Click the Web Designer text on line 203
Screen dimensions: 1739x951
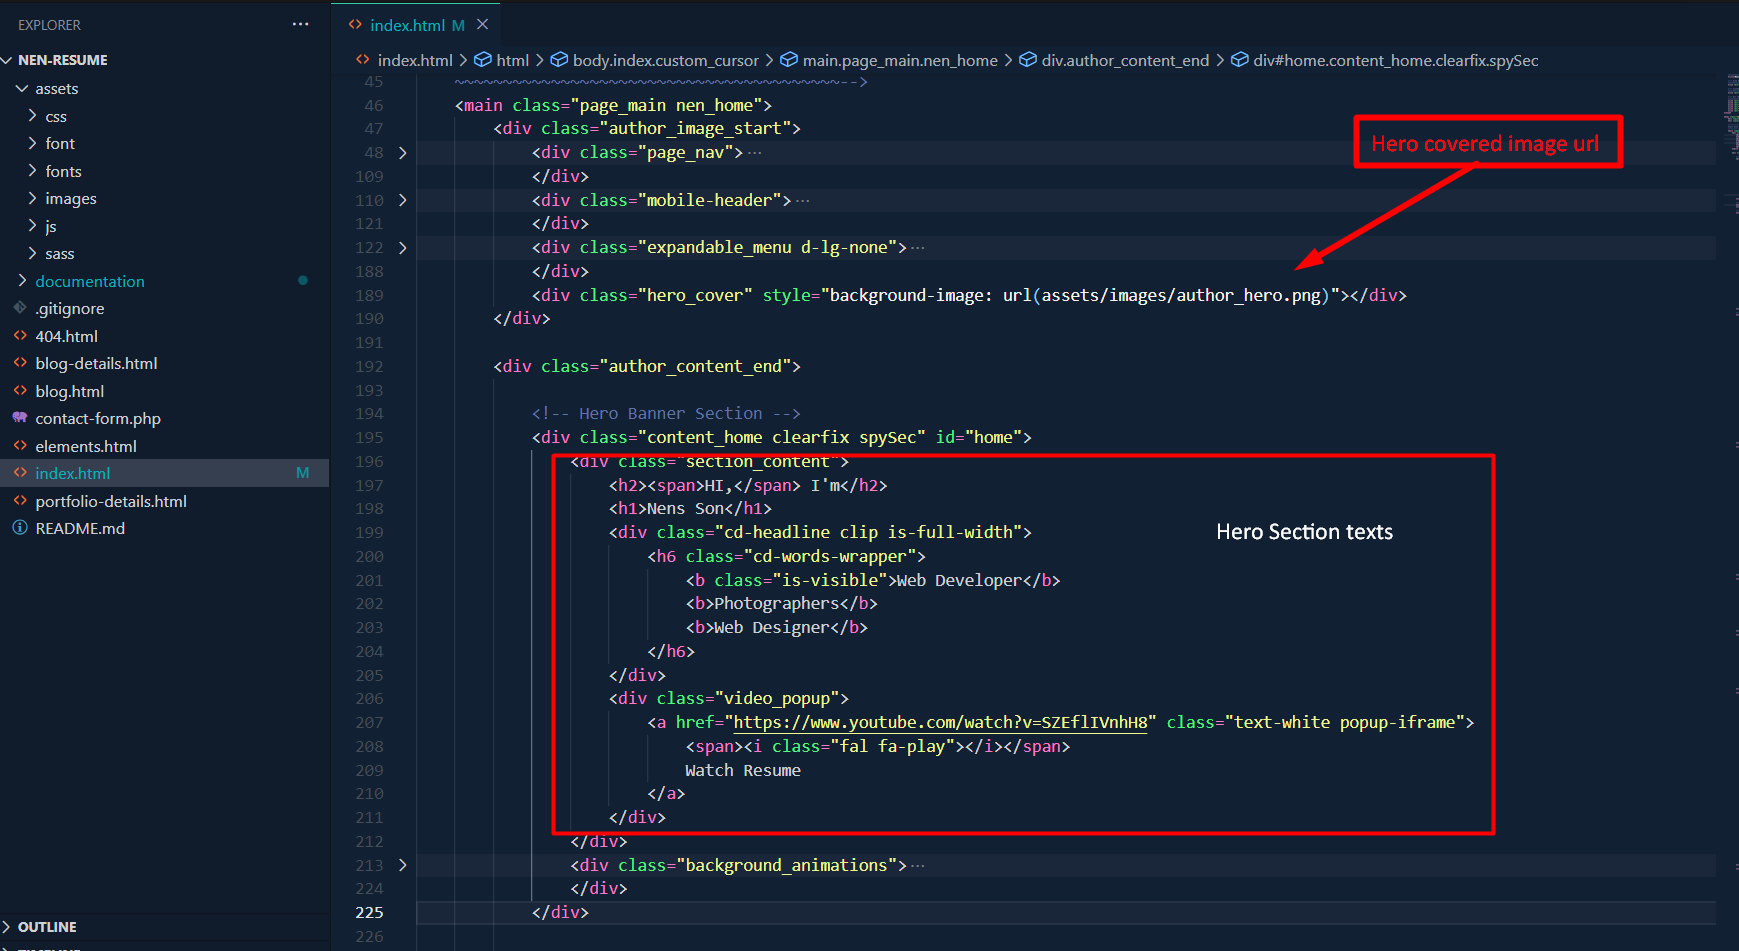[x=772, y=627]
